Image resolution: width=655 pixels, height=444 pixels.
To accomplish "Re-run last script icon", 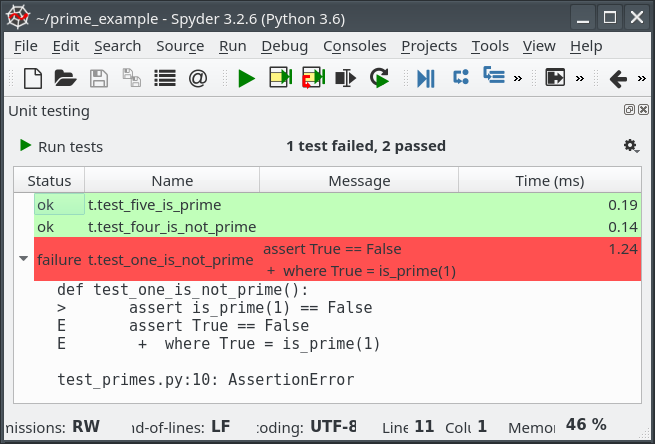I will [x=379, y=78].
